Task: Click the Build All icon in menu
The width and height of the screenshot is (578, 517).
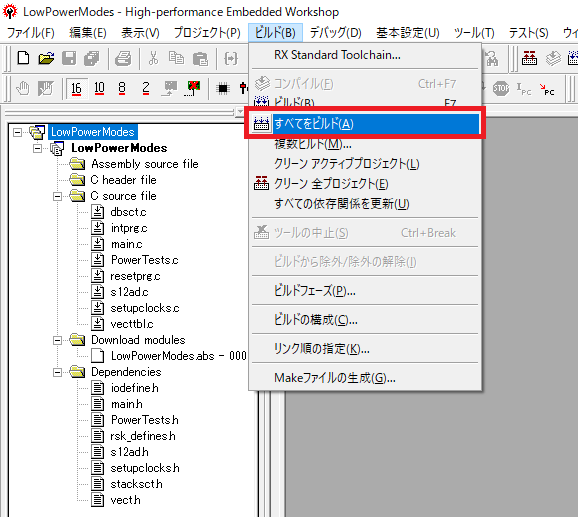Action: pos(261,123)
